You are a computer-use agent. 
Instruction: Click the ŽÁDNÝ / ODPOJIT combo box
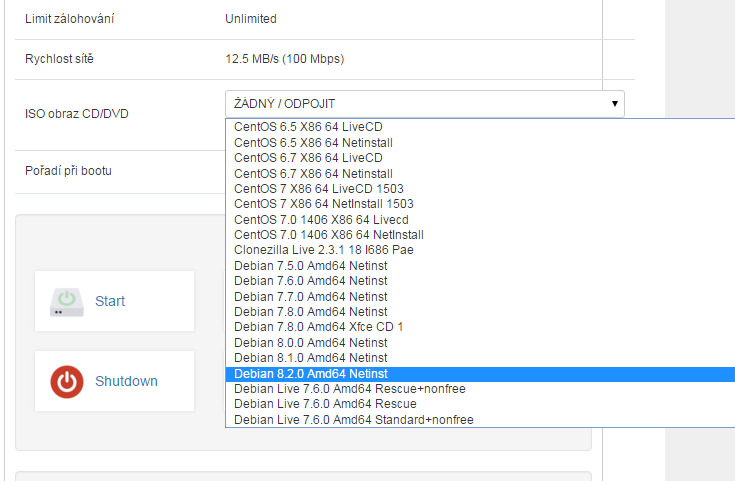click(424, 104)
